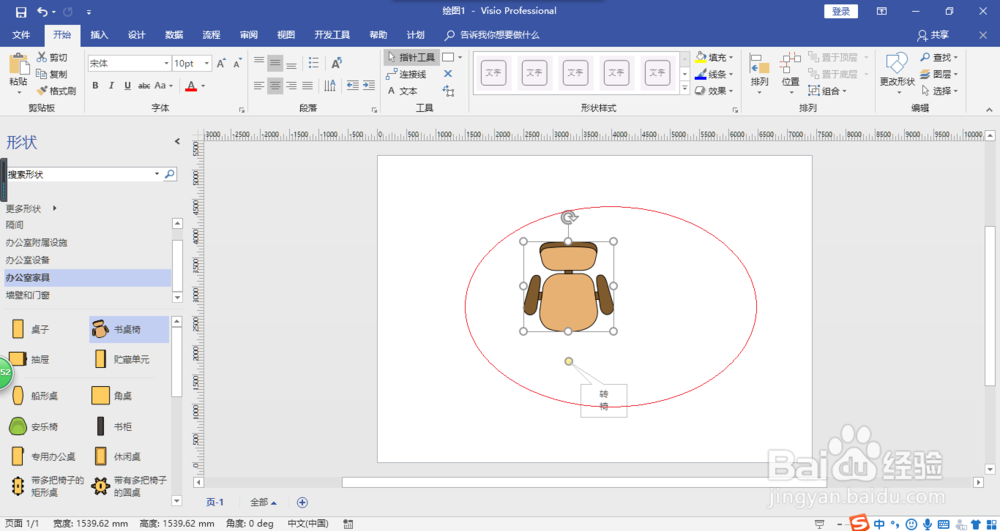
Task: Decrease indent in paragraph group
Action: tap(353, 85)
